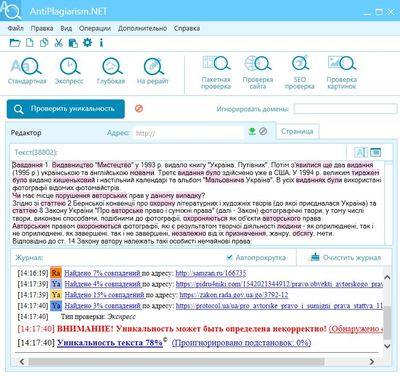This screenshot has height=376, width=400.
Task: Click the orange Ra search engine badge
Action: 56,273
